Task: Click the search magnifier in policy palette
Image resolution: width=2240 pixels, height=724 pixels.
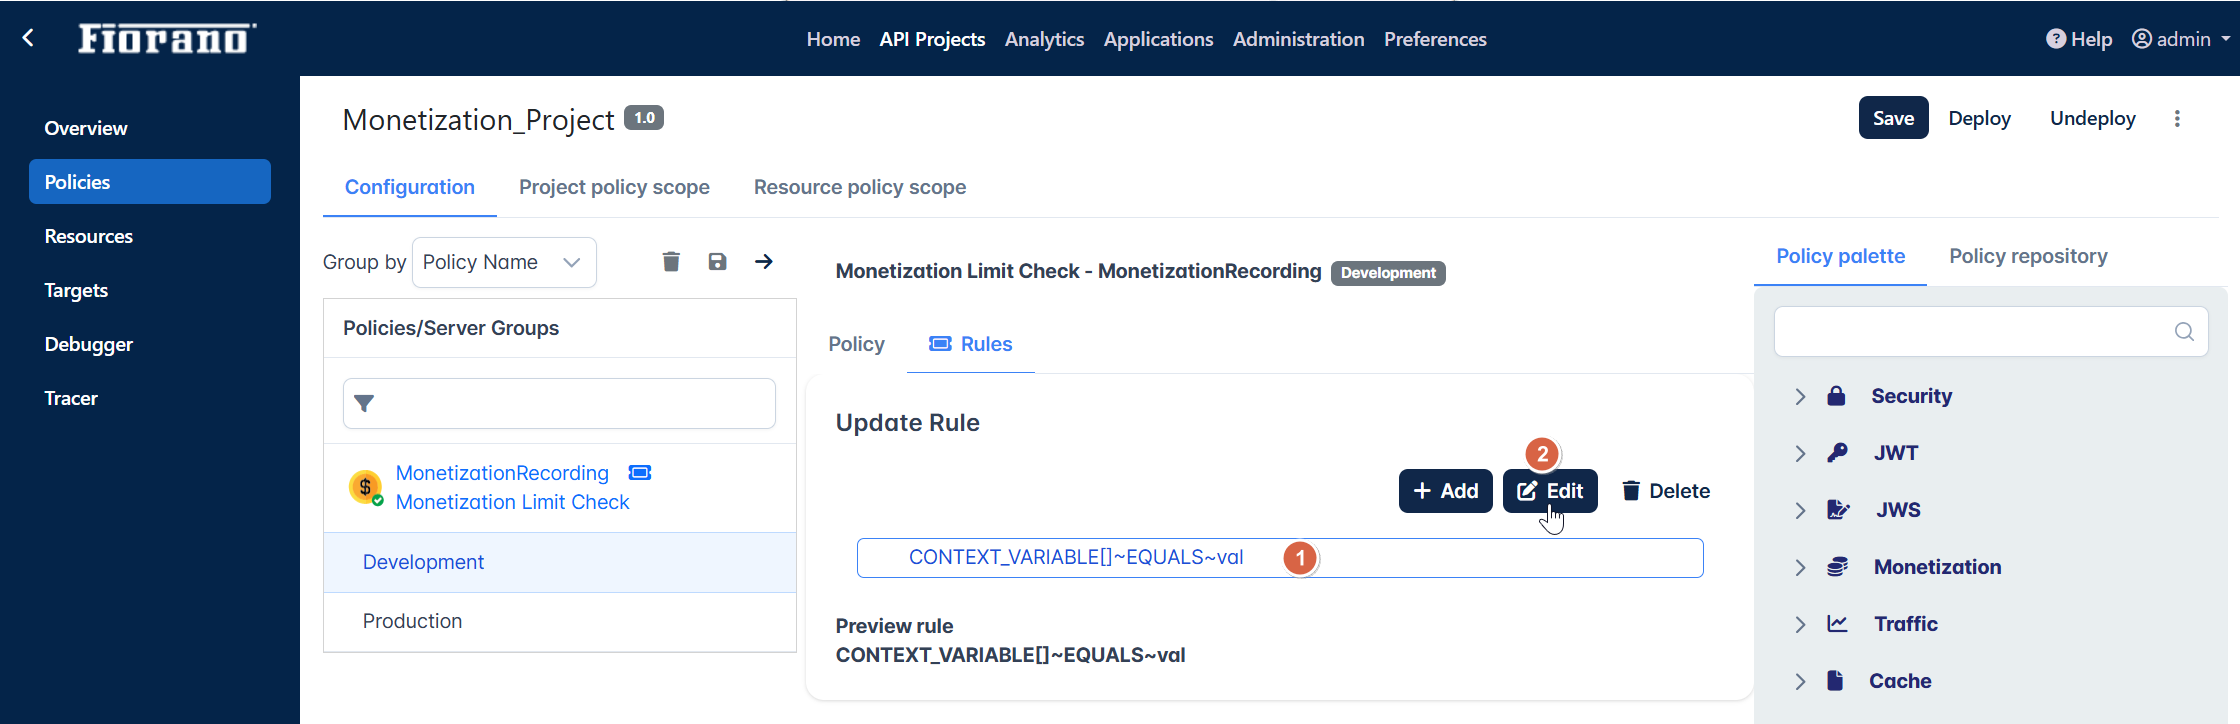Action: (x=2184, y=332)
